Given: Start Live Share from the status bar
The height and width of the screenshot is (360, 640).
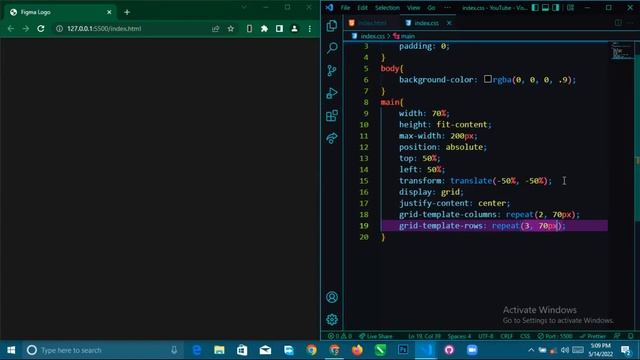Looking at the screenshot, I should click(x=376, y=336).
